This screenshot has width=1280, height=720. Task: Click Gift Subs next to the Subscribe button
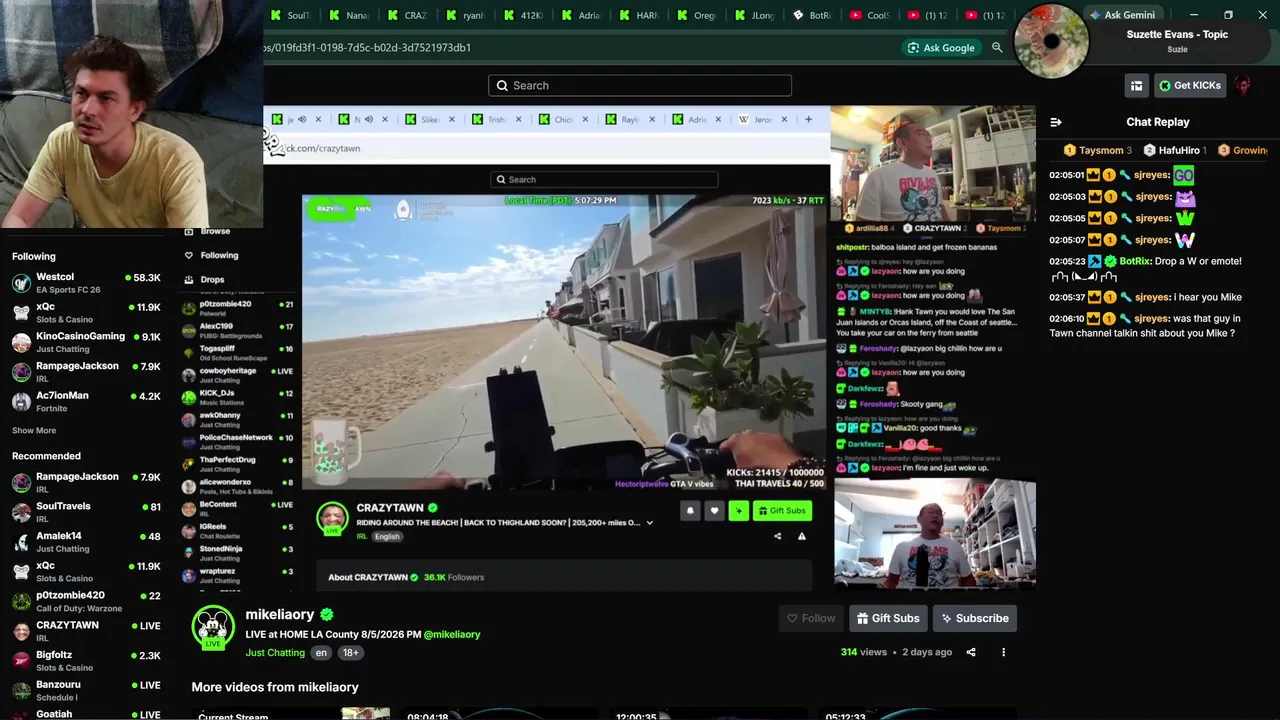point(888,618)
